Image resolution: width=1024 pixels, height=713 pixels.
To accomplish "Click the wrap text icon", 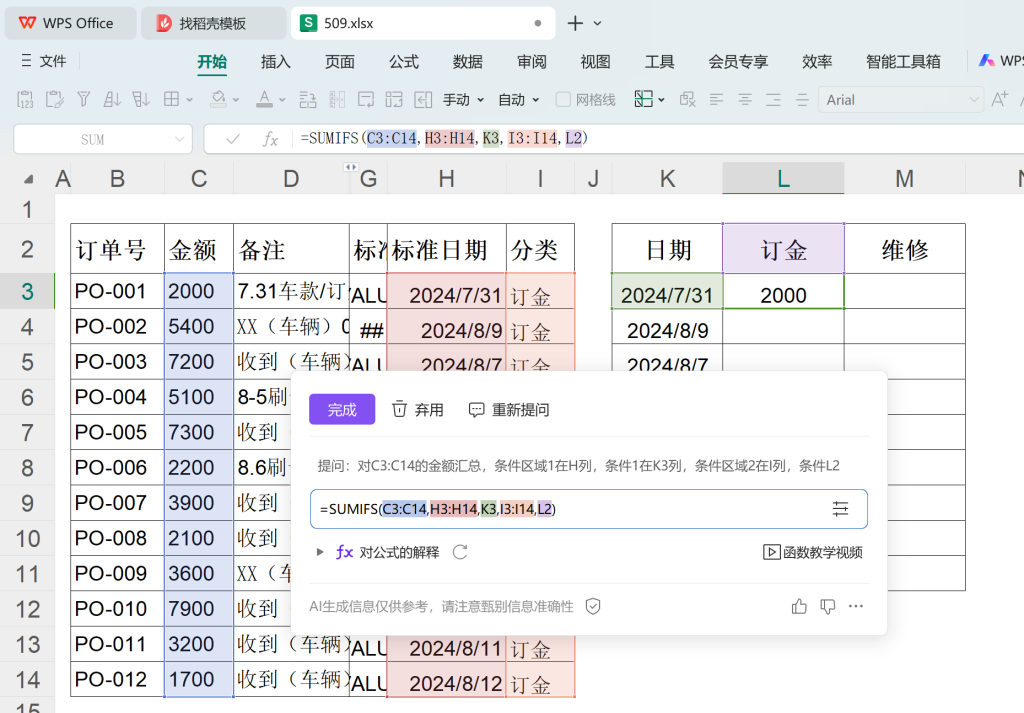I will 366,99.
